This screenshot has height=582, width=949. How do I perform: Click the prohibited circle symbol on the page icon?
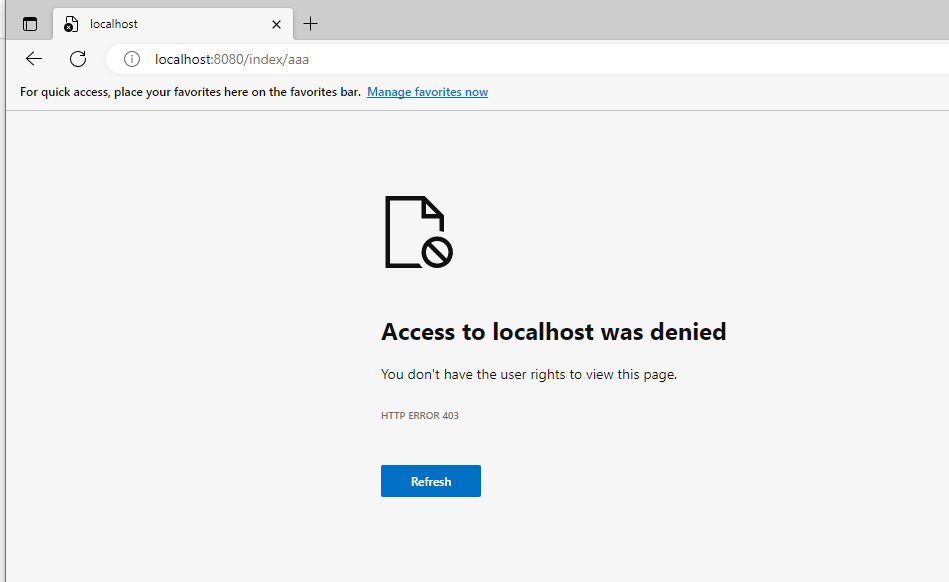tap(437, 253)
